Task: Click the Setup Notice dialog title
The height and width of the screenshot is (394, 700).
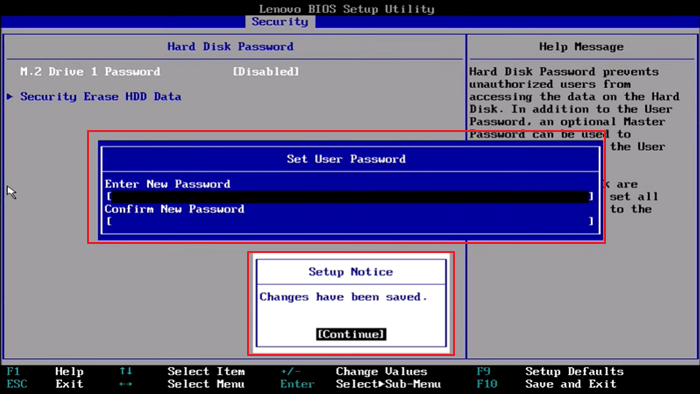Action: tap(351, 272)
